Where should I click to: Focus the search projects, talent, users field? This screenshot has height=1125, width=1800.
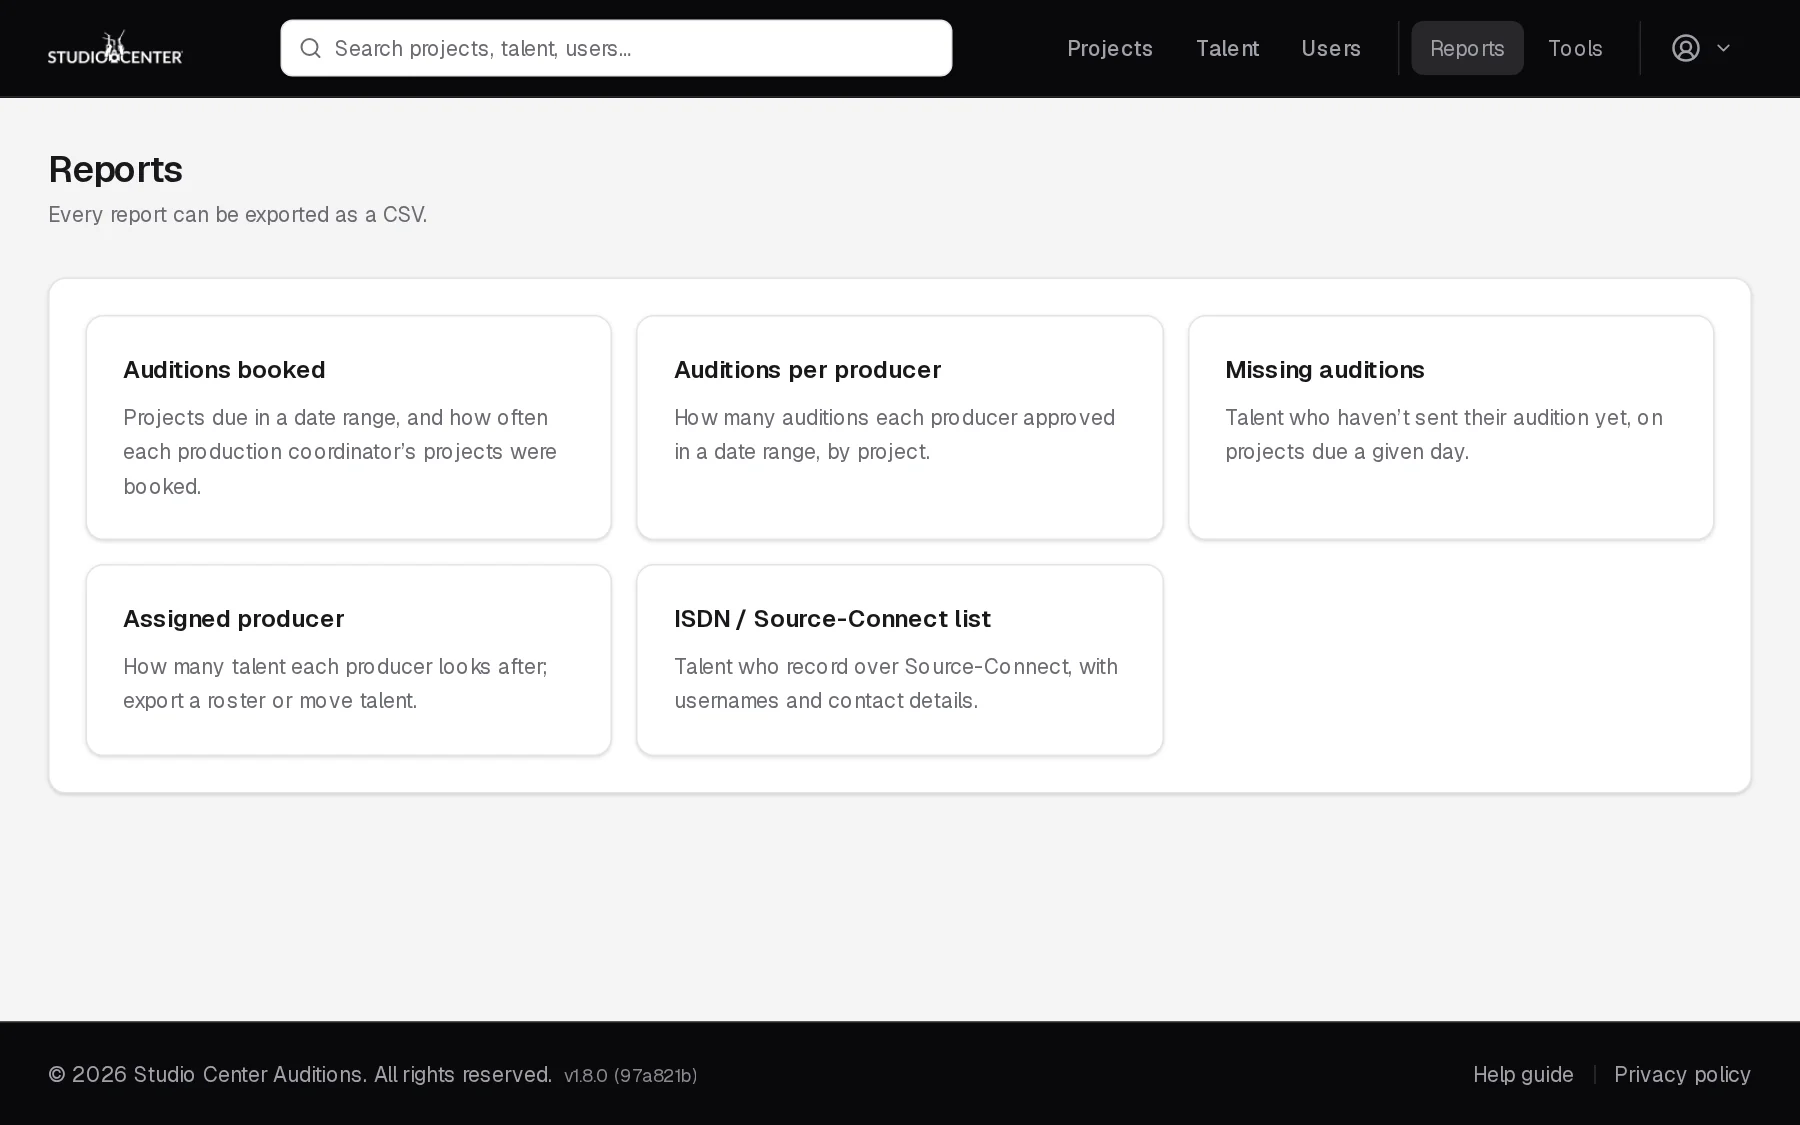pyautogui.click(x=616, y=48)
